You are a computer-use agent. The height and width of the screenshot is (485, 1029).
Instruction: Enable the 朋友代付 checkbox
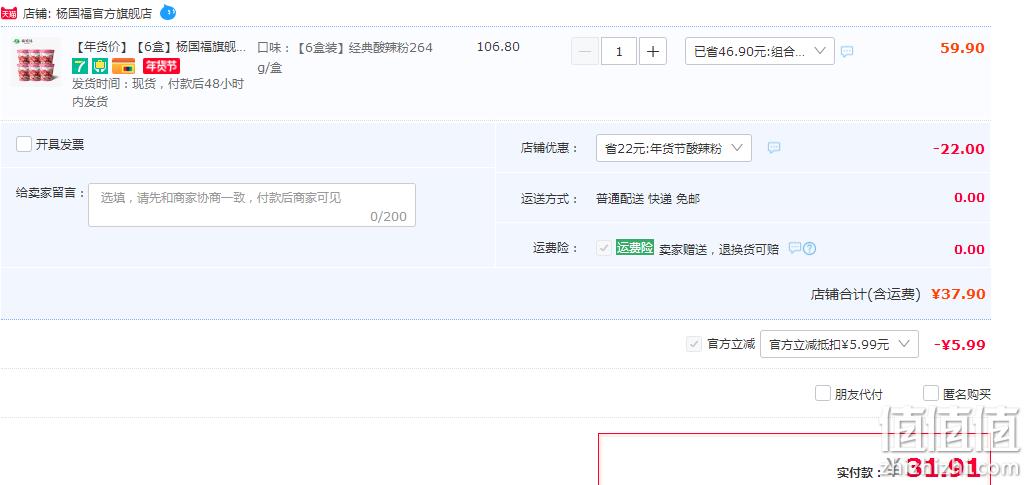[x=823, y=394]
